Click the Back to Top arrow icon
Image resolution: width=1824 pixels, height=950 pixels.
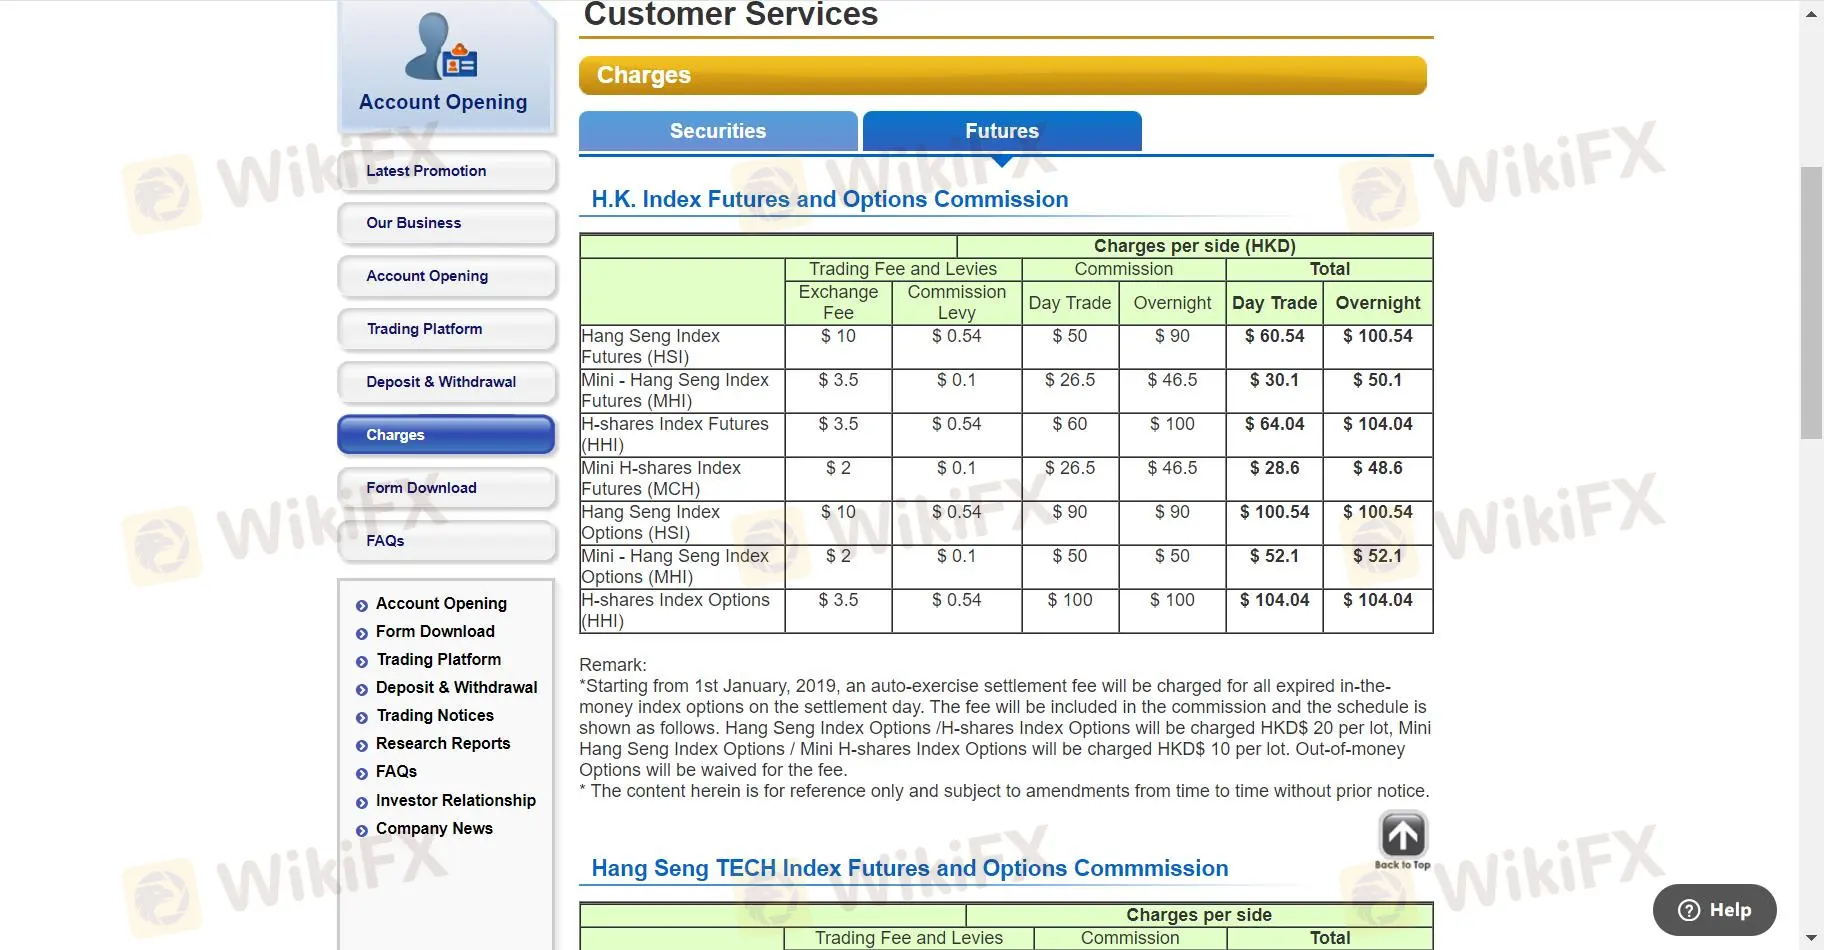(1402, 835)
